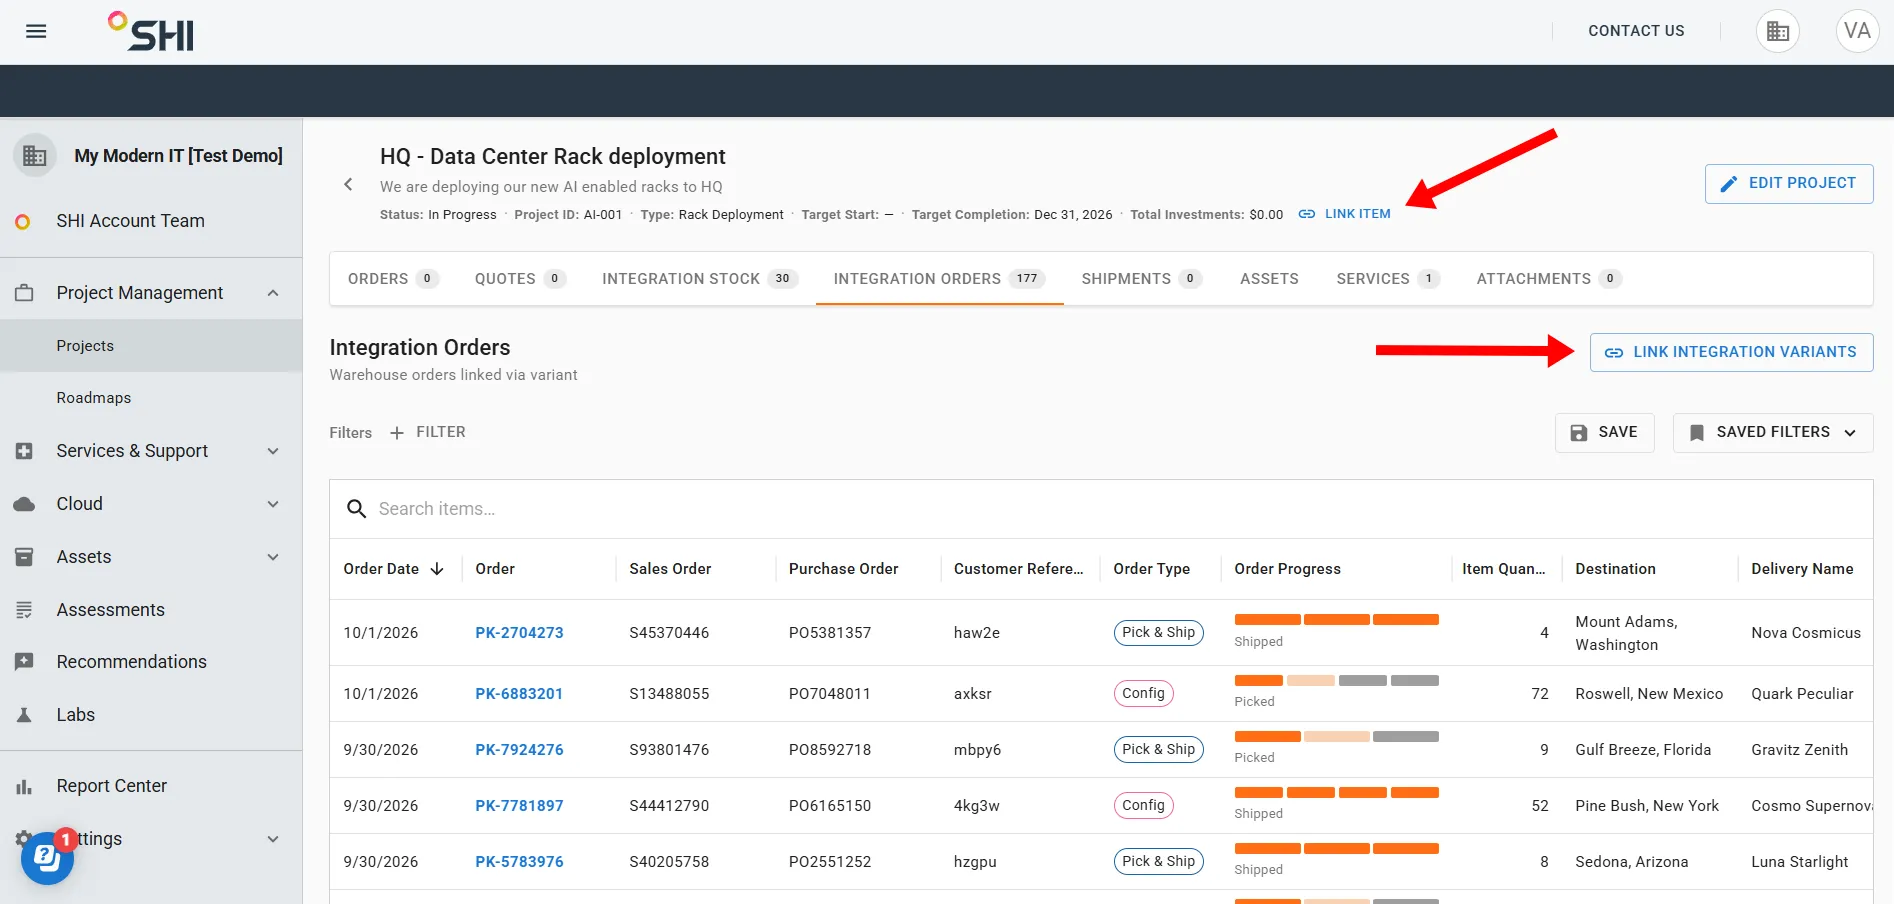Click the search magnifier icon
The width and height of the screenshot is (1894, 904).
point(356,509)
